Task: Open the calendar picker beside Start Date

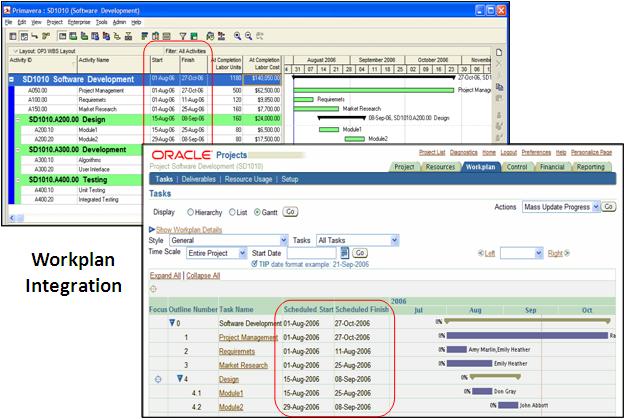Action: (x=345, y=253)
